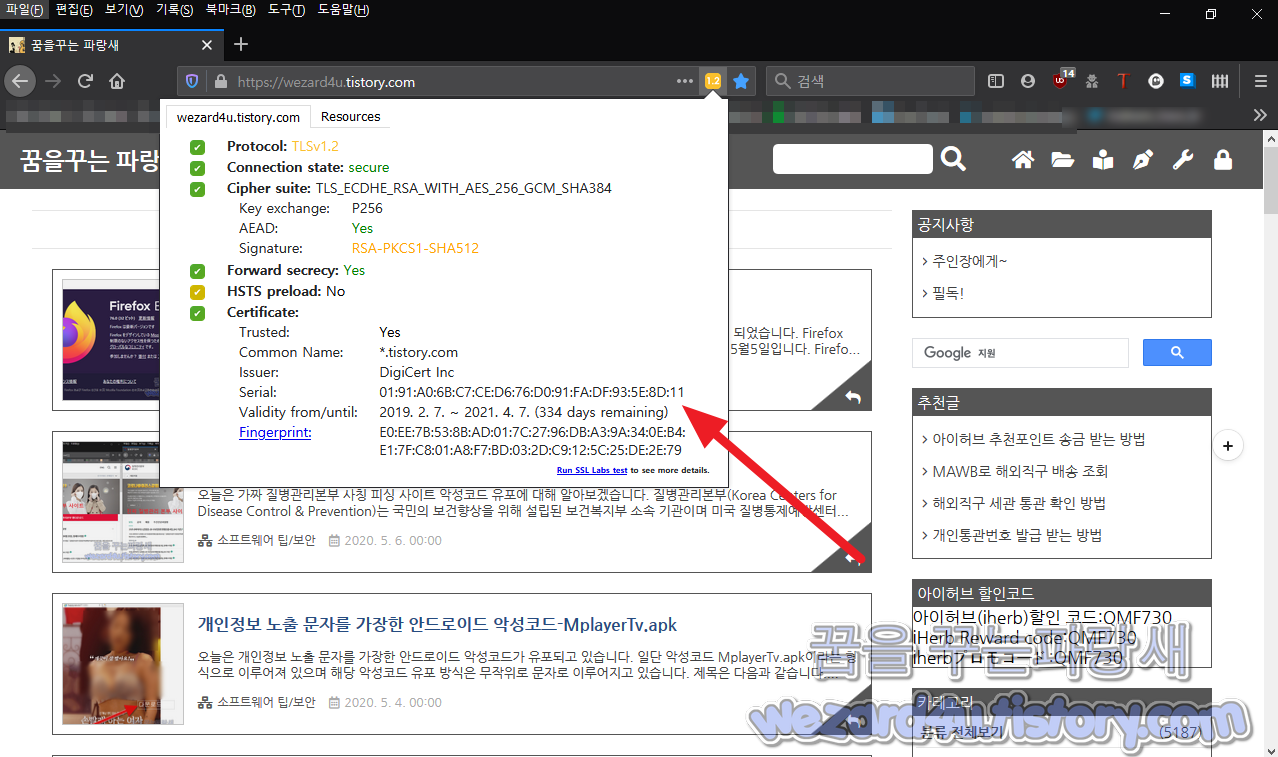Click the Fingerprint link in popup
Screen dimensions: 1278x757
coord(275,433)
